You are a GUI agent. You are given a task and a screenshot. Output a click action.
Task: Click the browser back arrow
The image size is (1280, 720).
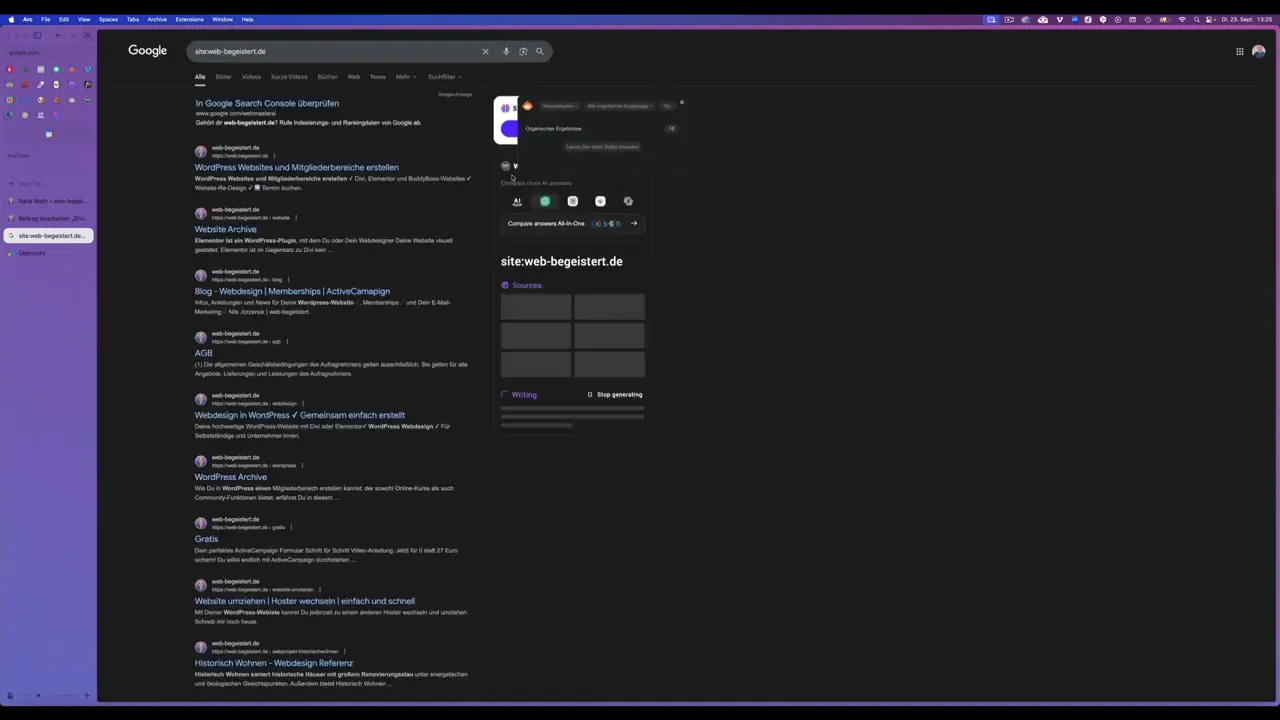pos(58,35)
